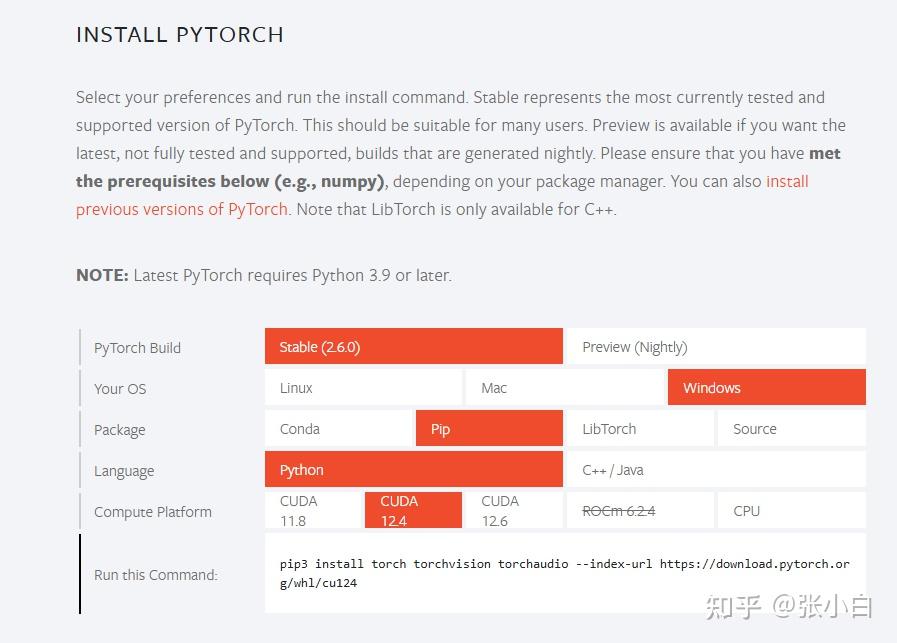The image size is (897, 643).
Task: Select Windows operating system option
Action: pos(766,388)
